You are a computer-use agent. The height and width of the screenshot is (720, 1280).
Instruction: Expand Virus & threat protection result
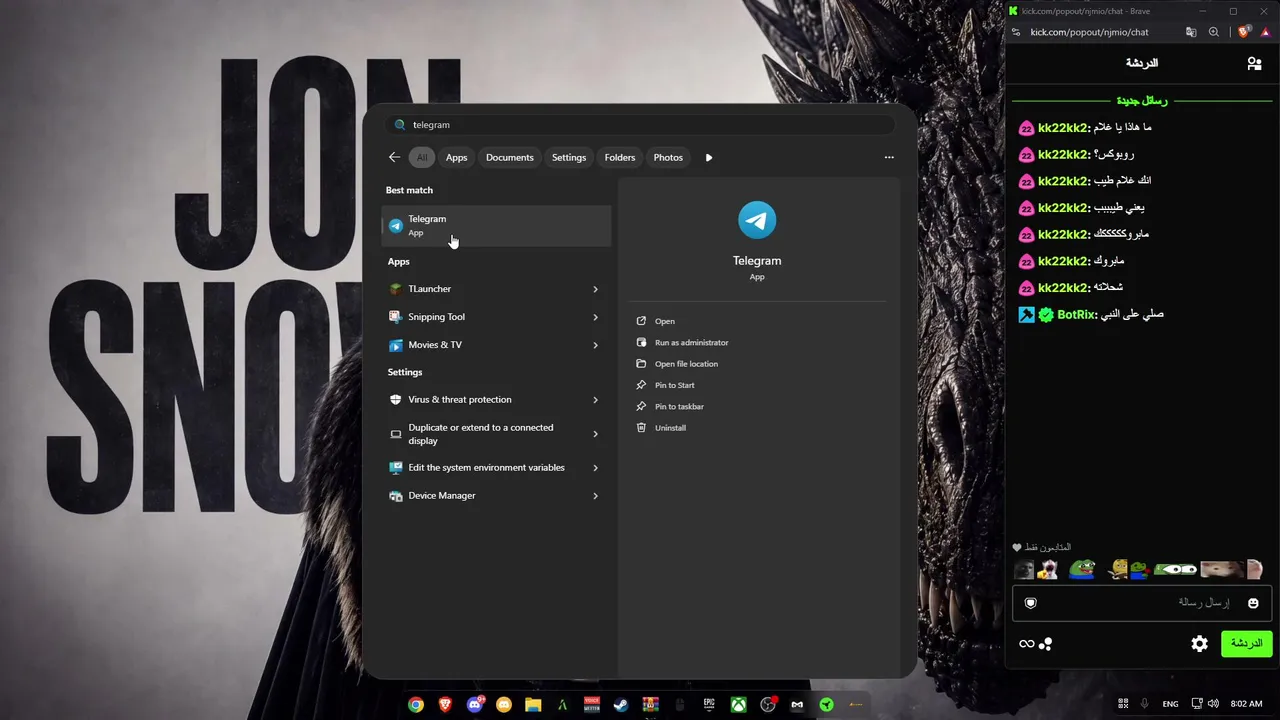[595, 400]
